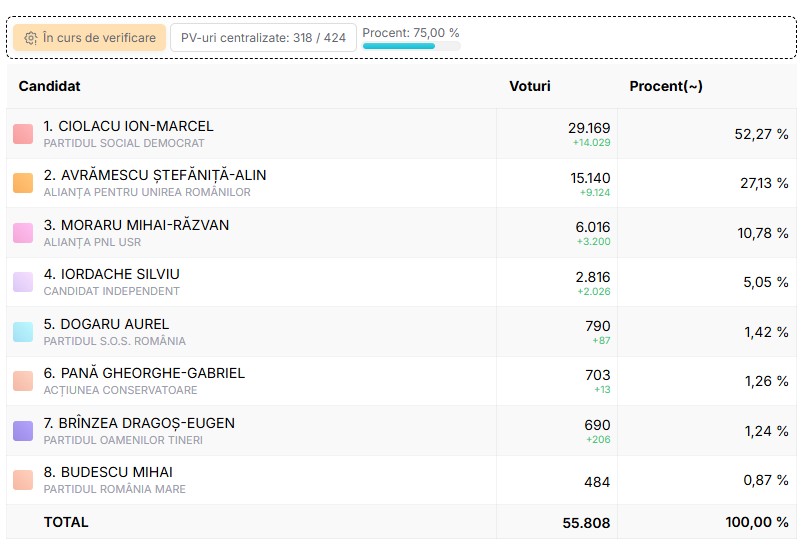Click the 'Voturi' column header
809x560 pixels.
point(530,87)
